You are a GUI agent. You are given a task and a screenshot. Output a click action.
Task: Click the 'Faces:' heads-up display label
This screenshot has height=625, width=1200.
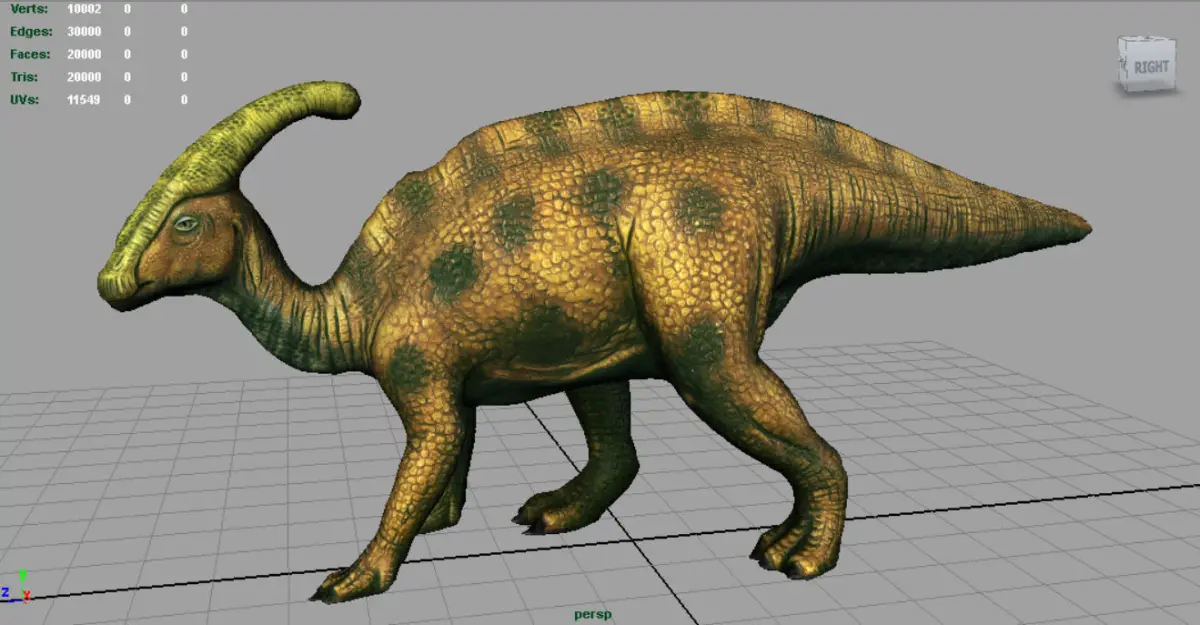(30, 54)
